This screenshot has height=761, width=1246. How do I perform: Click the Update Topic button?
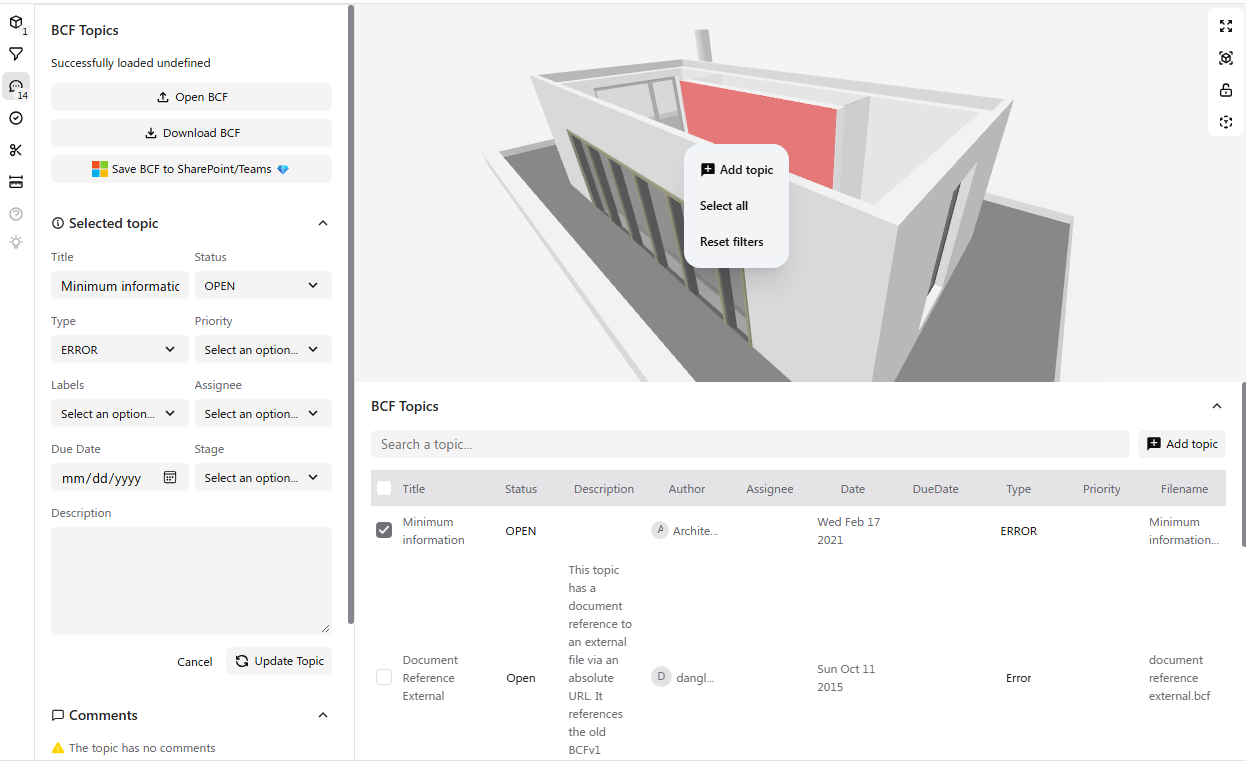coord(279,661)
